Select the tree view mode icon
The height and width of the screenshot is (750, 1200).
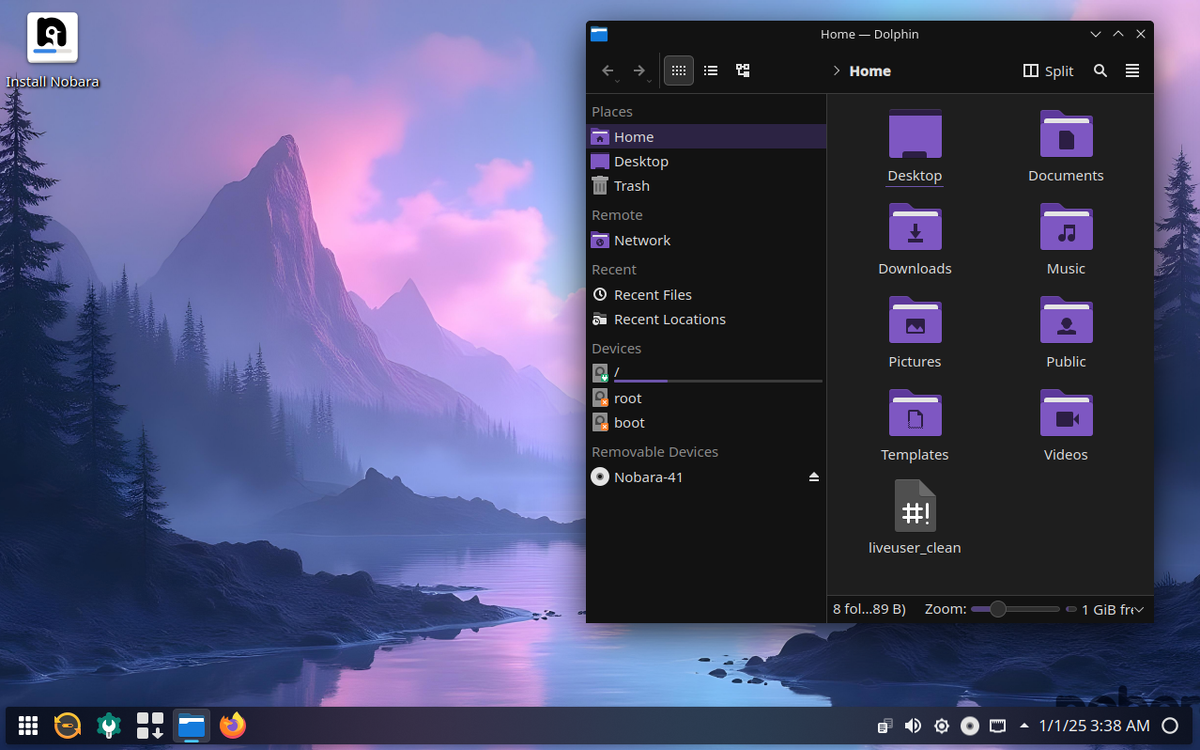pyautogui.click(x=742, y=70)
